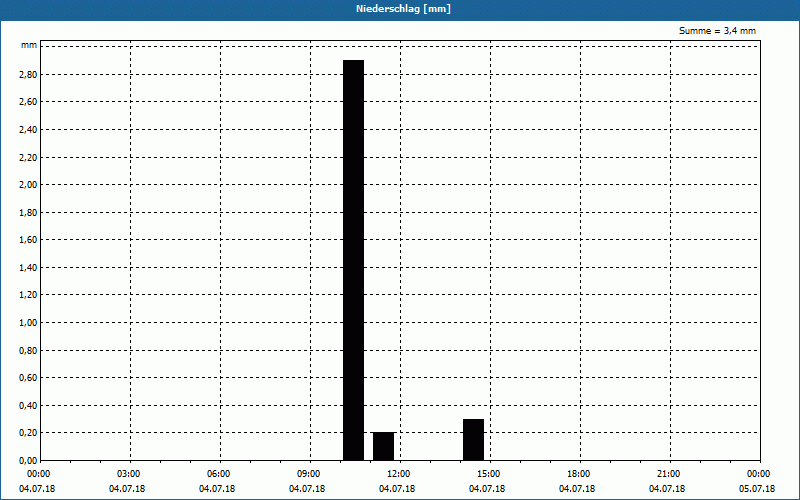Image resolution: width=800 pixels, height=500 pixels.
Task: Click the 'Niederschlag [mm]' chart title
Action: [x=403, y=9]
